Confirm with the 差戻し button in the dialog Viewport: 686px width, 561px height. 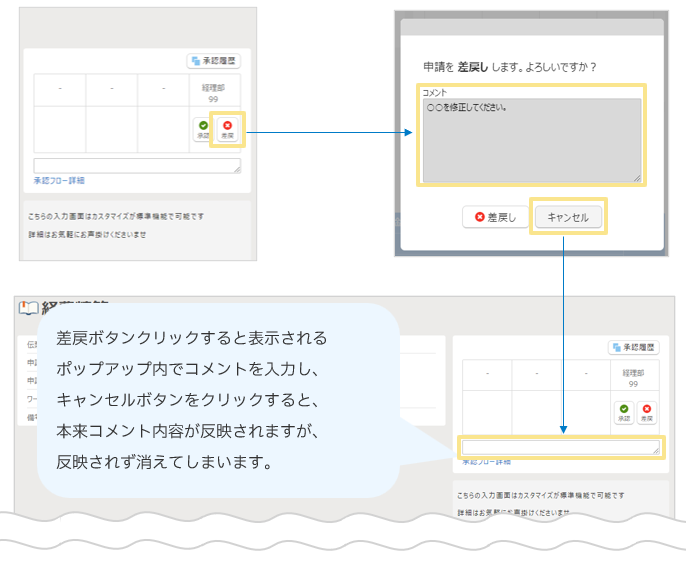495,217
